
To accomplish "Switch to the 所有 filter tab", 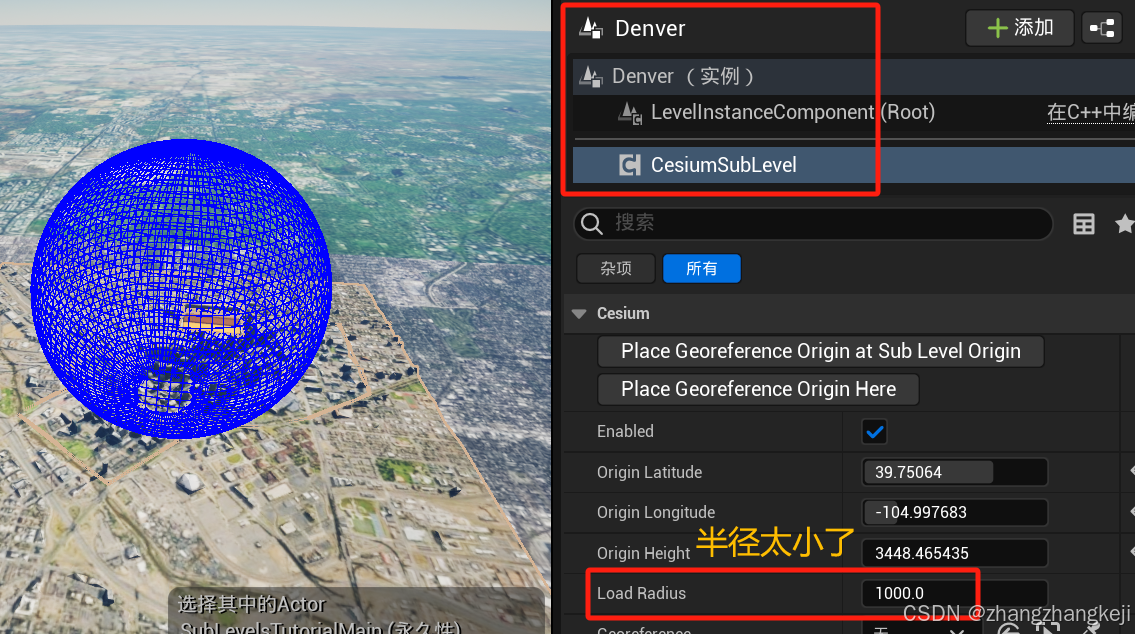I will coord(701,269).
